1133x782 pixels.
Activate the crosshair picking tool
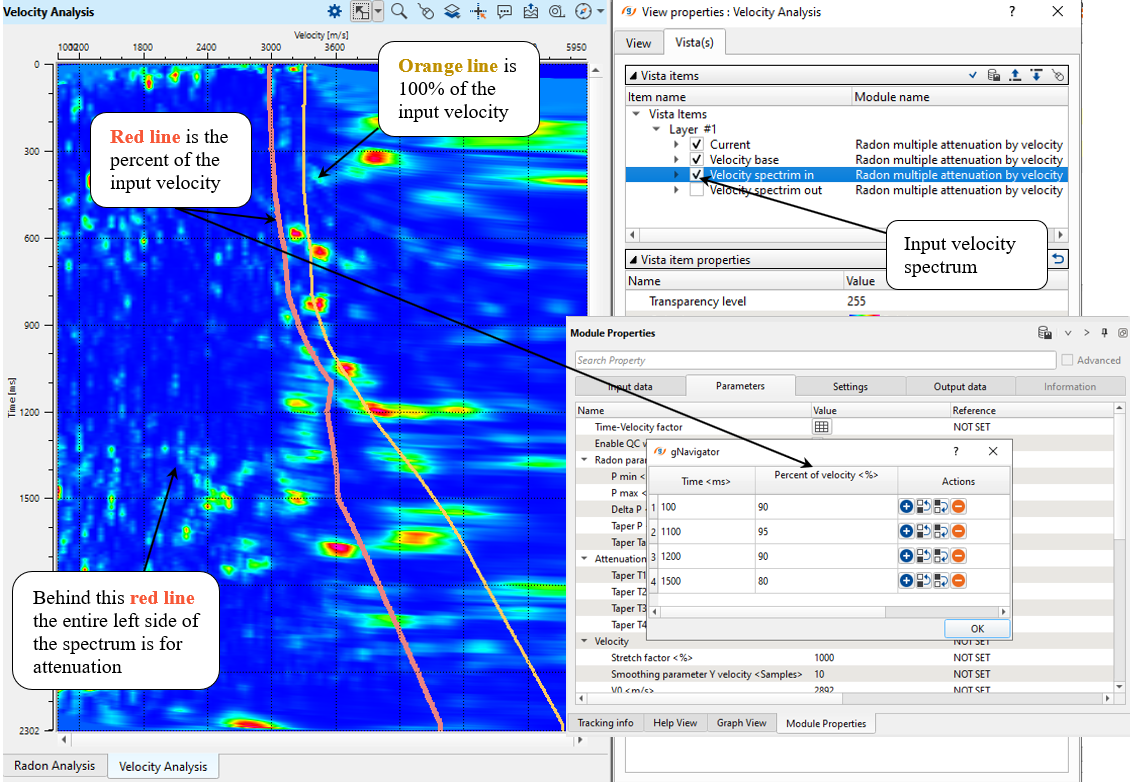pos(478,12)
